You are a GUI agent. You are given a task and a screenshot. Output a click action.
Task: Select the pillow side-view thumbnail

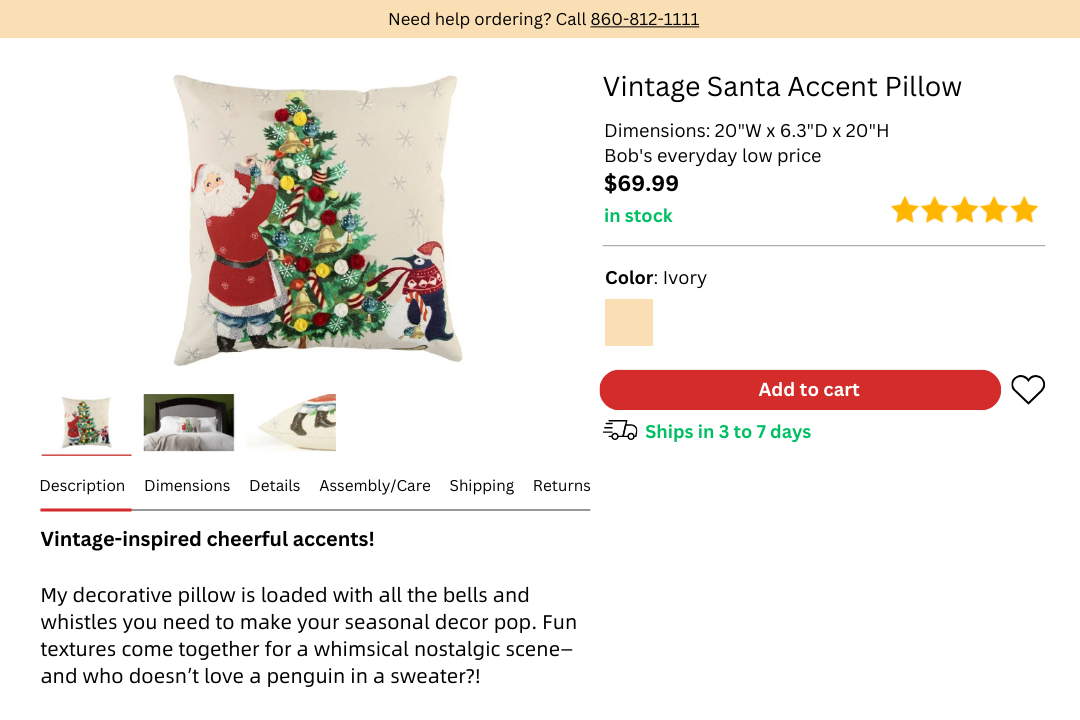291,422
